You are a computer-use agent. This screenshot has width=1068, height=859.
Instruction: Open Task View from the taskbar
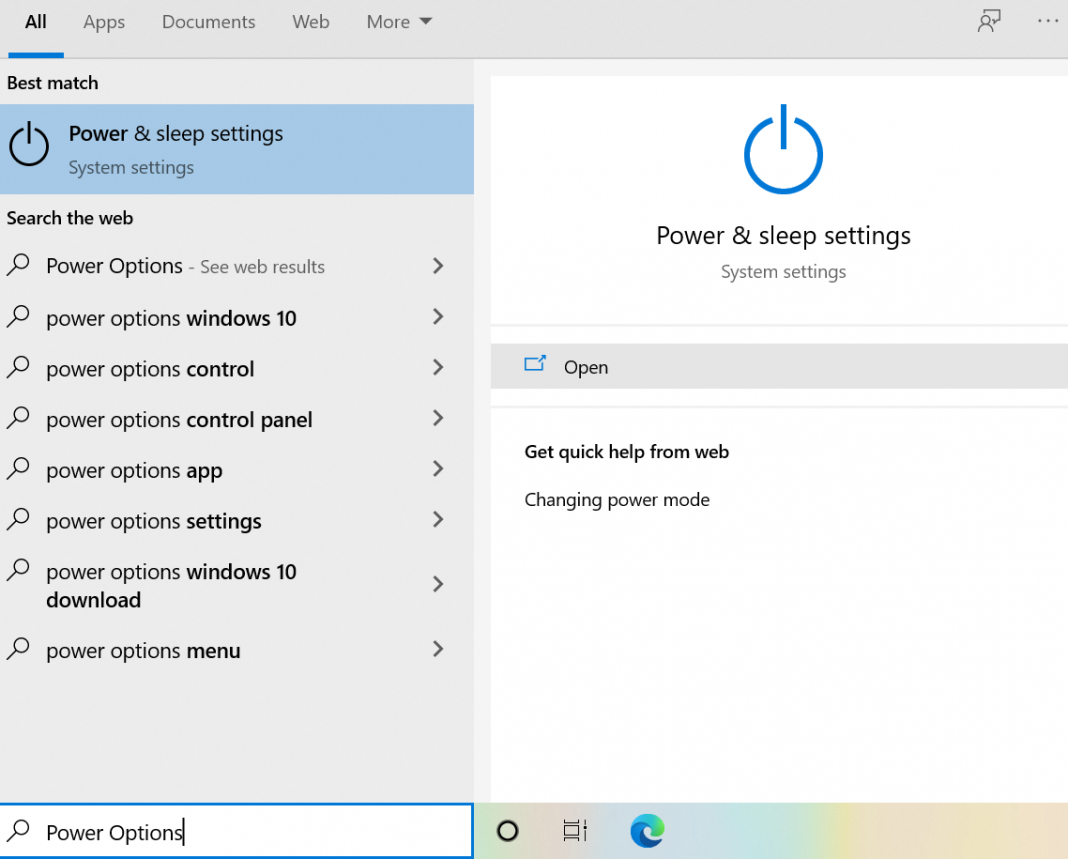coord(574,830)
